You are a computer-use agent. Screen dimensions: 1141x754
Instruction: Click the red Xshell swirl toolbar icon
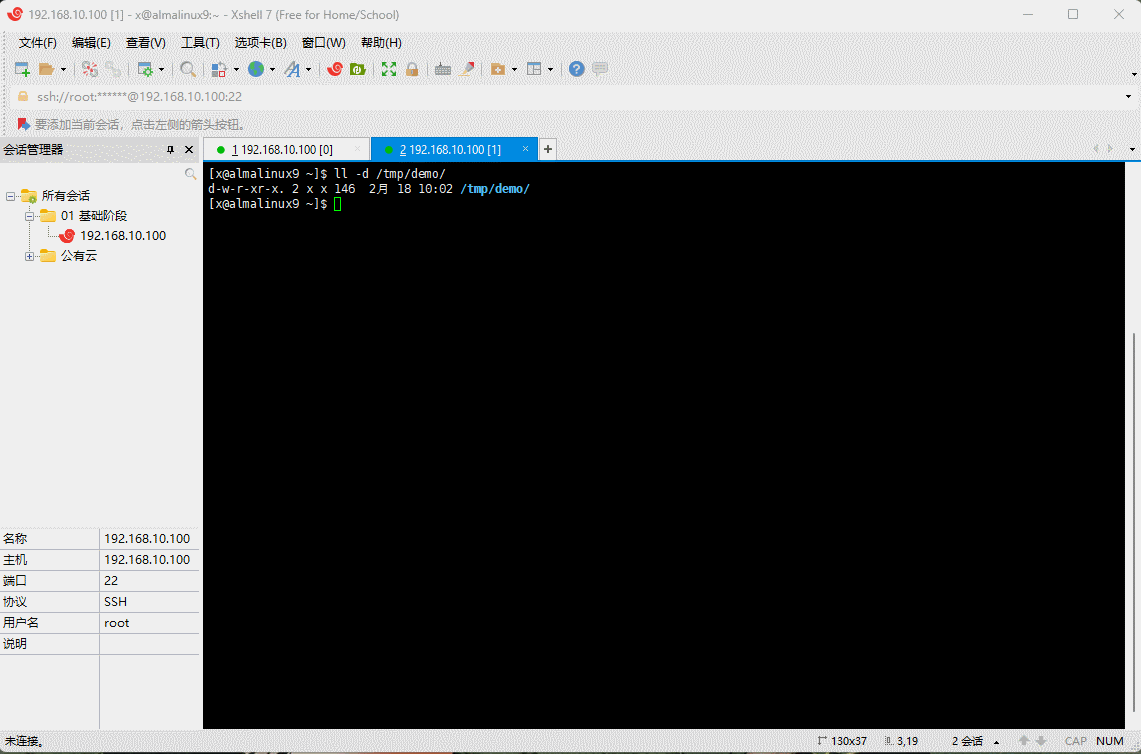point(335,69)
